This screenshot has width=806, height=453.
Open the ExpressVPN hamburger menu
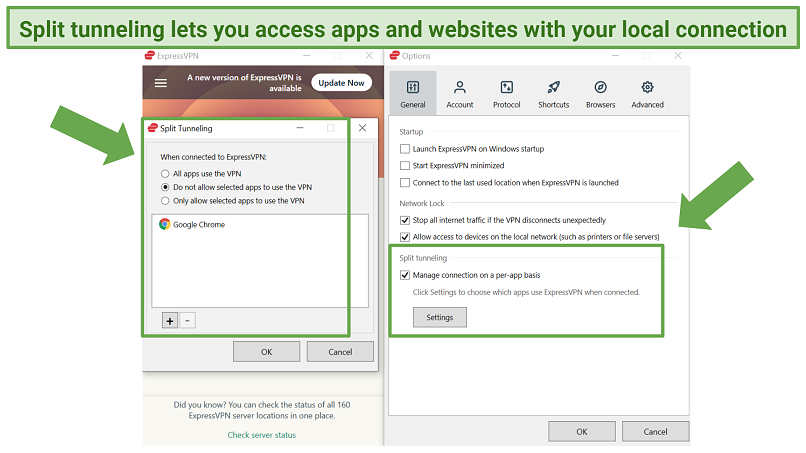point(161,83)
